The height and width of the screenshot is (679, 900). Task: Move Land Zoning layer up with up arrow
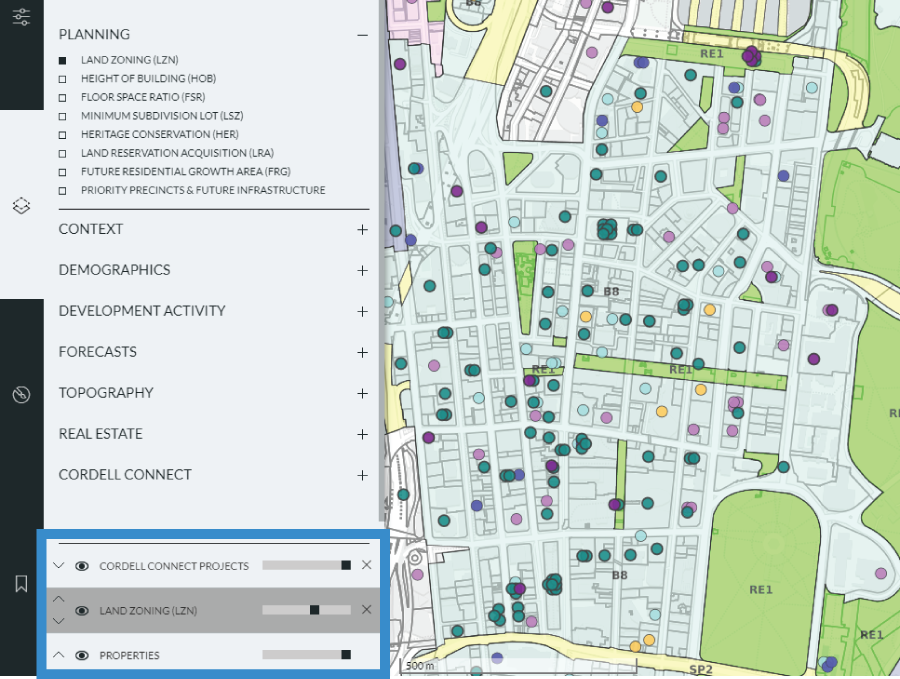[x=58, y=599]
